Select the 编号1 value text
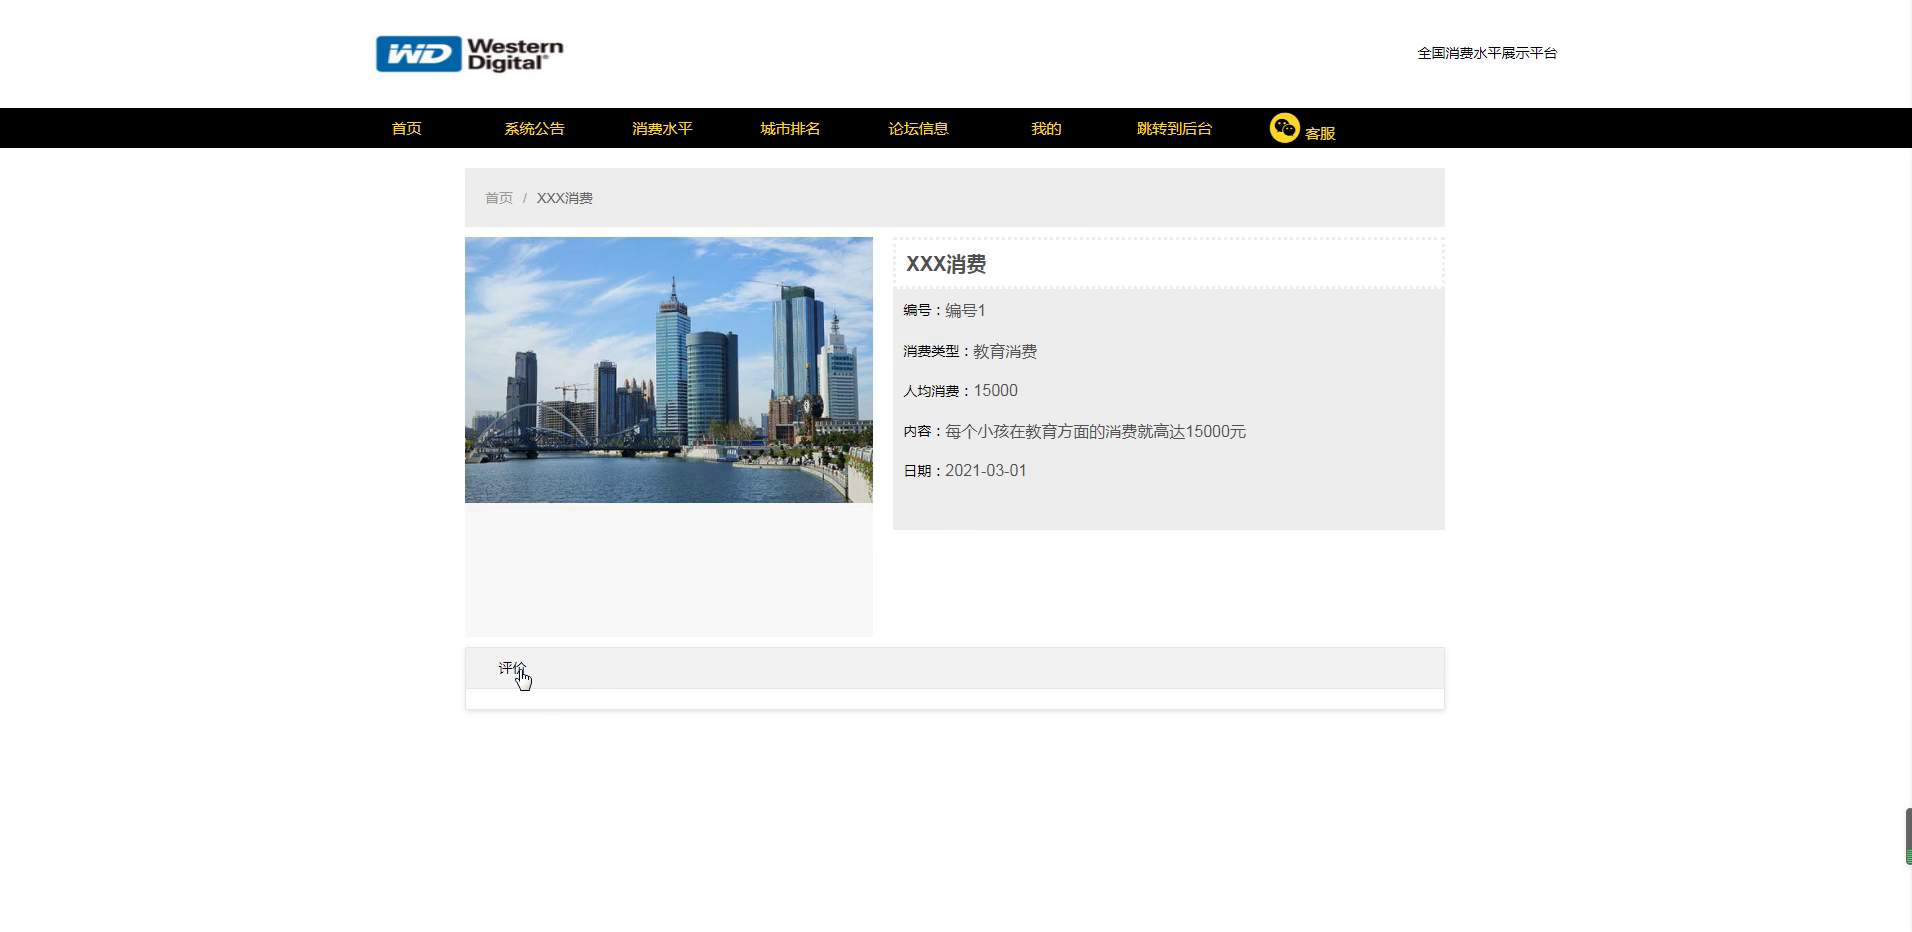The width and height of the screenshot is (1912, 932). coord(965,311)
